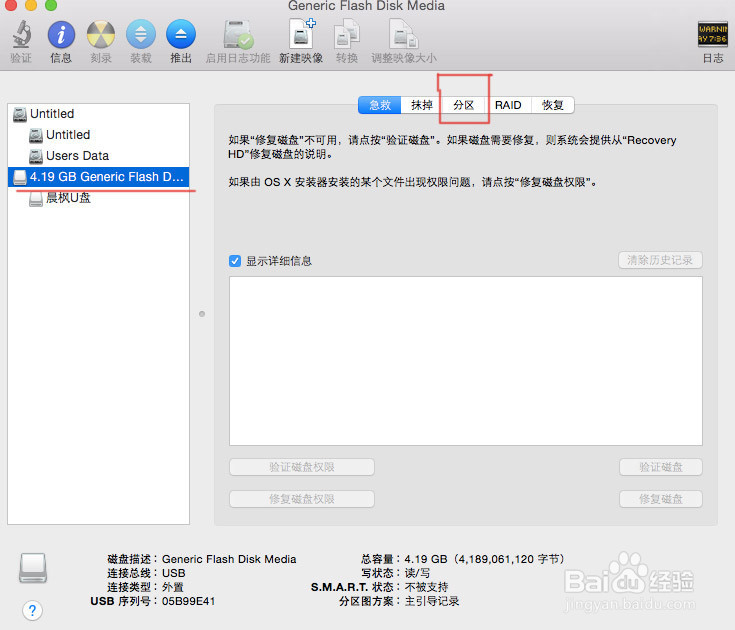This screenshot has width=735, height=630.
Task: Open the Log (日志) icon
Action: [x=712, y=34]
